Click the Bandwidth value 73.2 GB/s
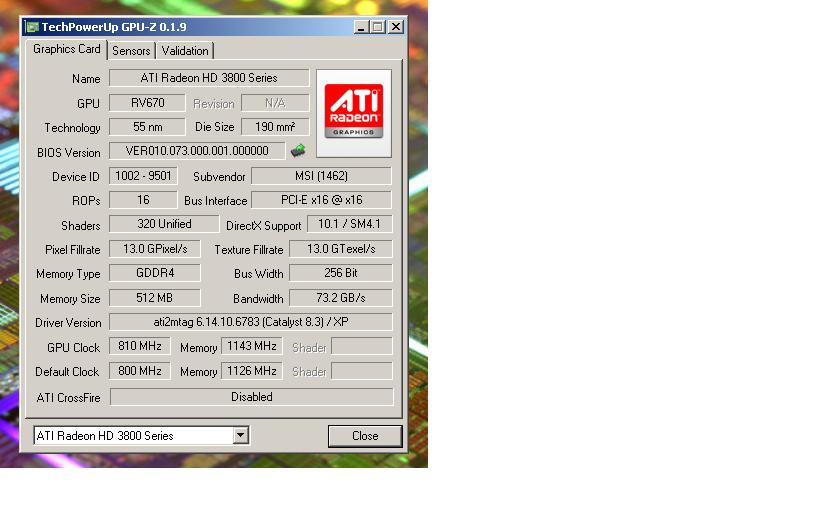 [x=341, y=297]
